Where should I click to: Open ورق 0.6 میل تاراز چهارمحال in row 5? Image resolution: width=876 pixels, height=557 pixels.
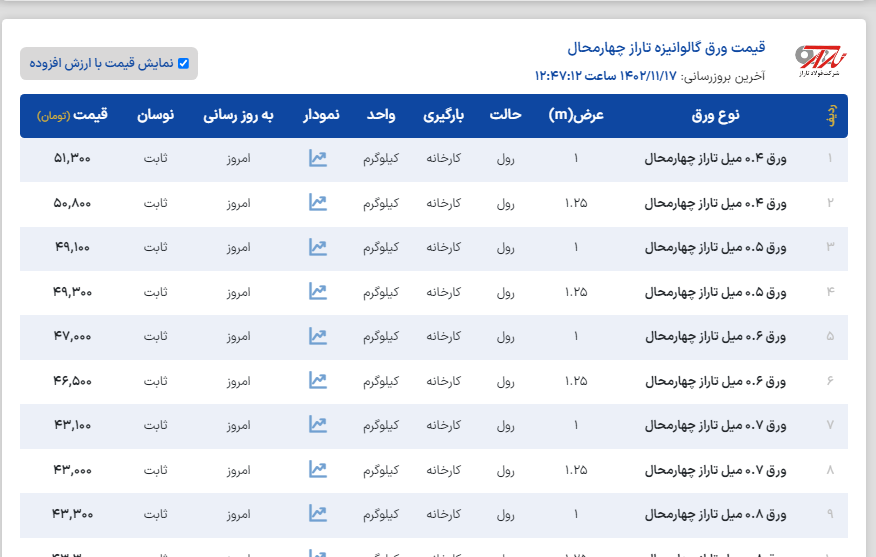715,337
